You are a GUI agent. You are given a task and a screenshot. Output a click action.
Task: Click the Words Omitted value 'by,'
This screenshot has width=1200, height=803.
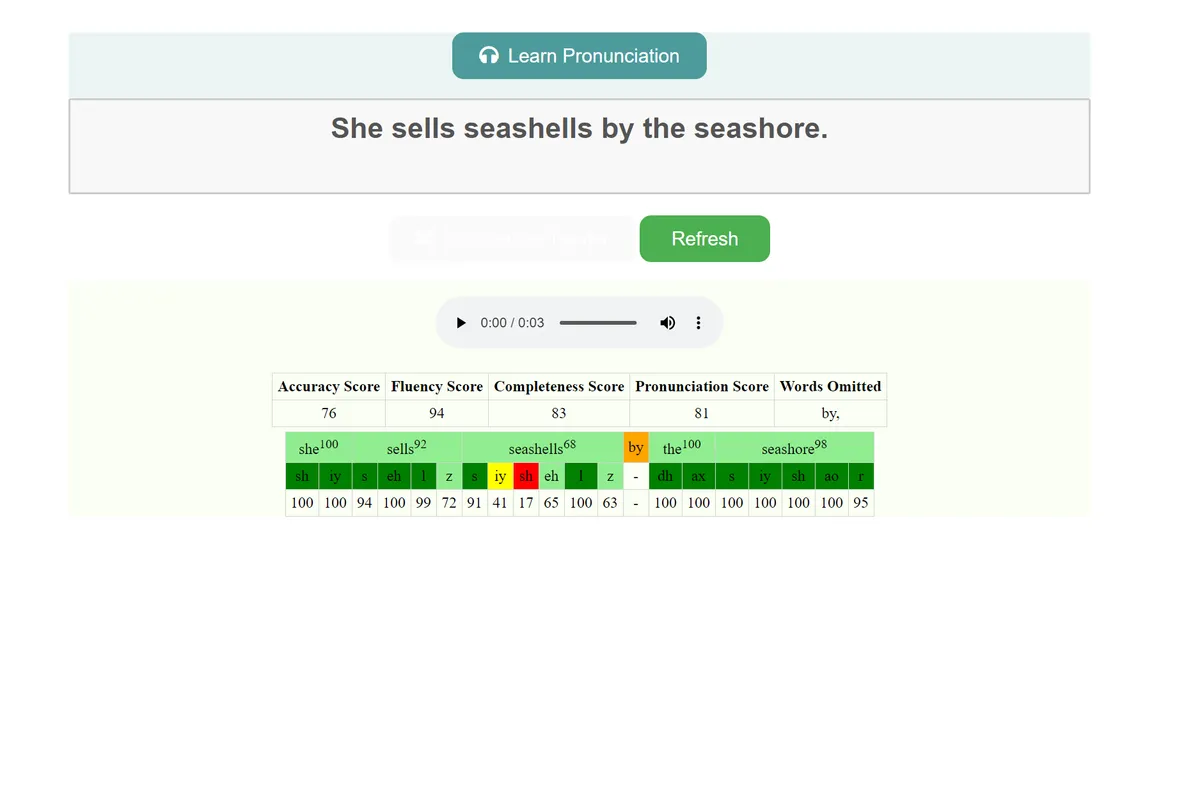pos(830,412)
